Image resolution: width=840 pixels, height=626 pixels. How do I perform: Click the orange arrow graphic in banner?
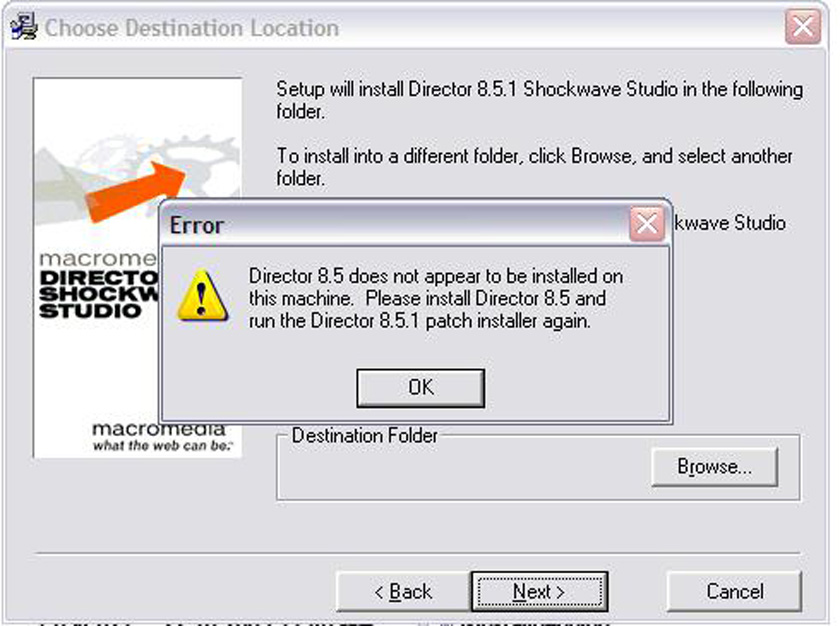136,192
